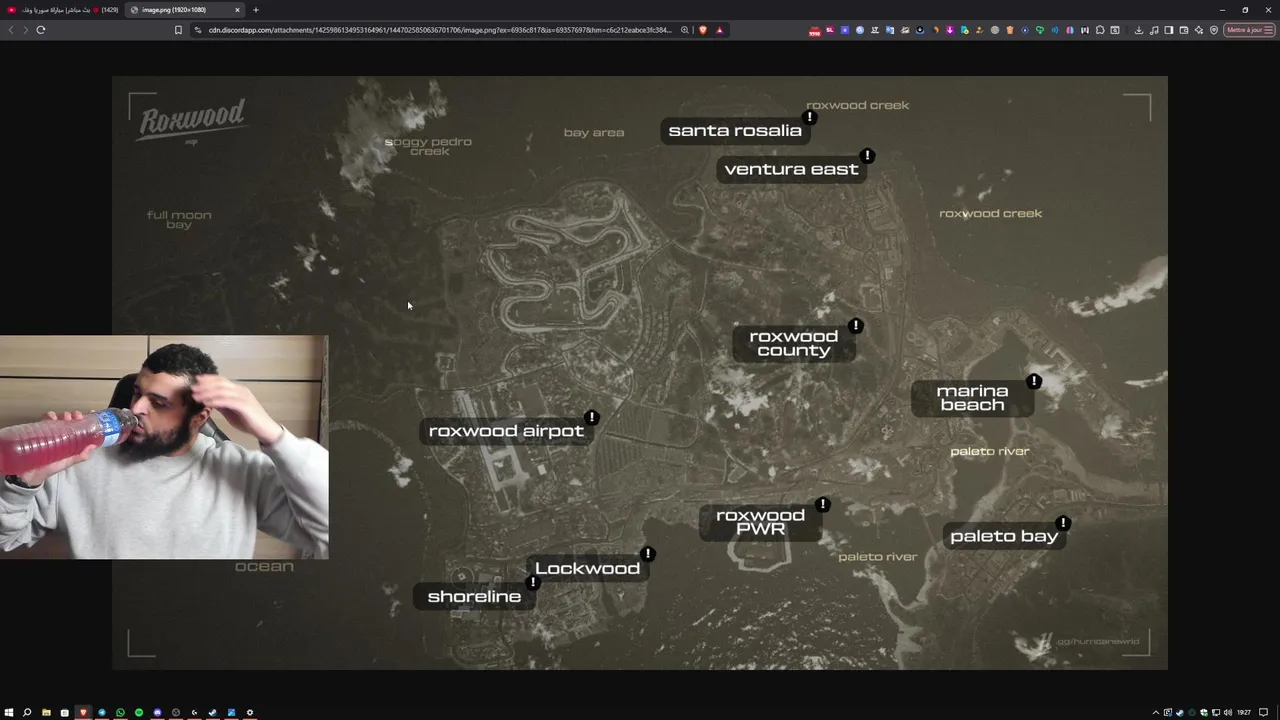Click the paleto bay map label

(x=1004, y=536)
